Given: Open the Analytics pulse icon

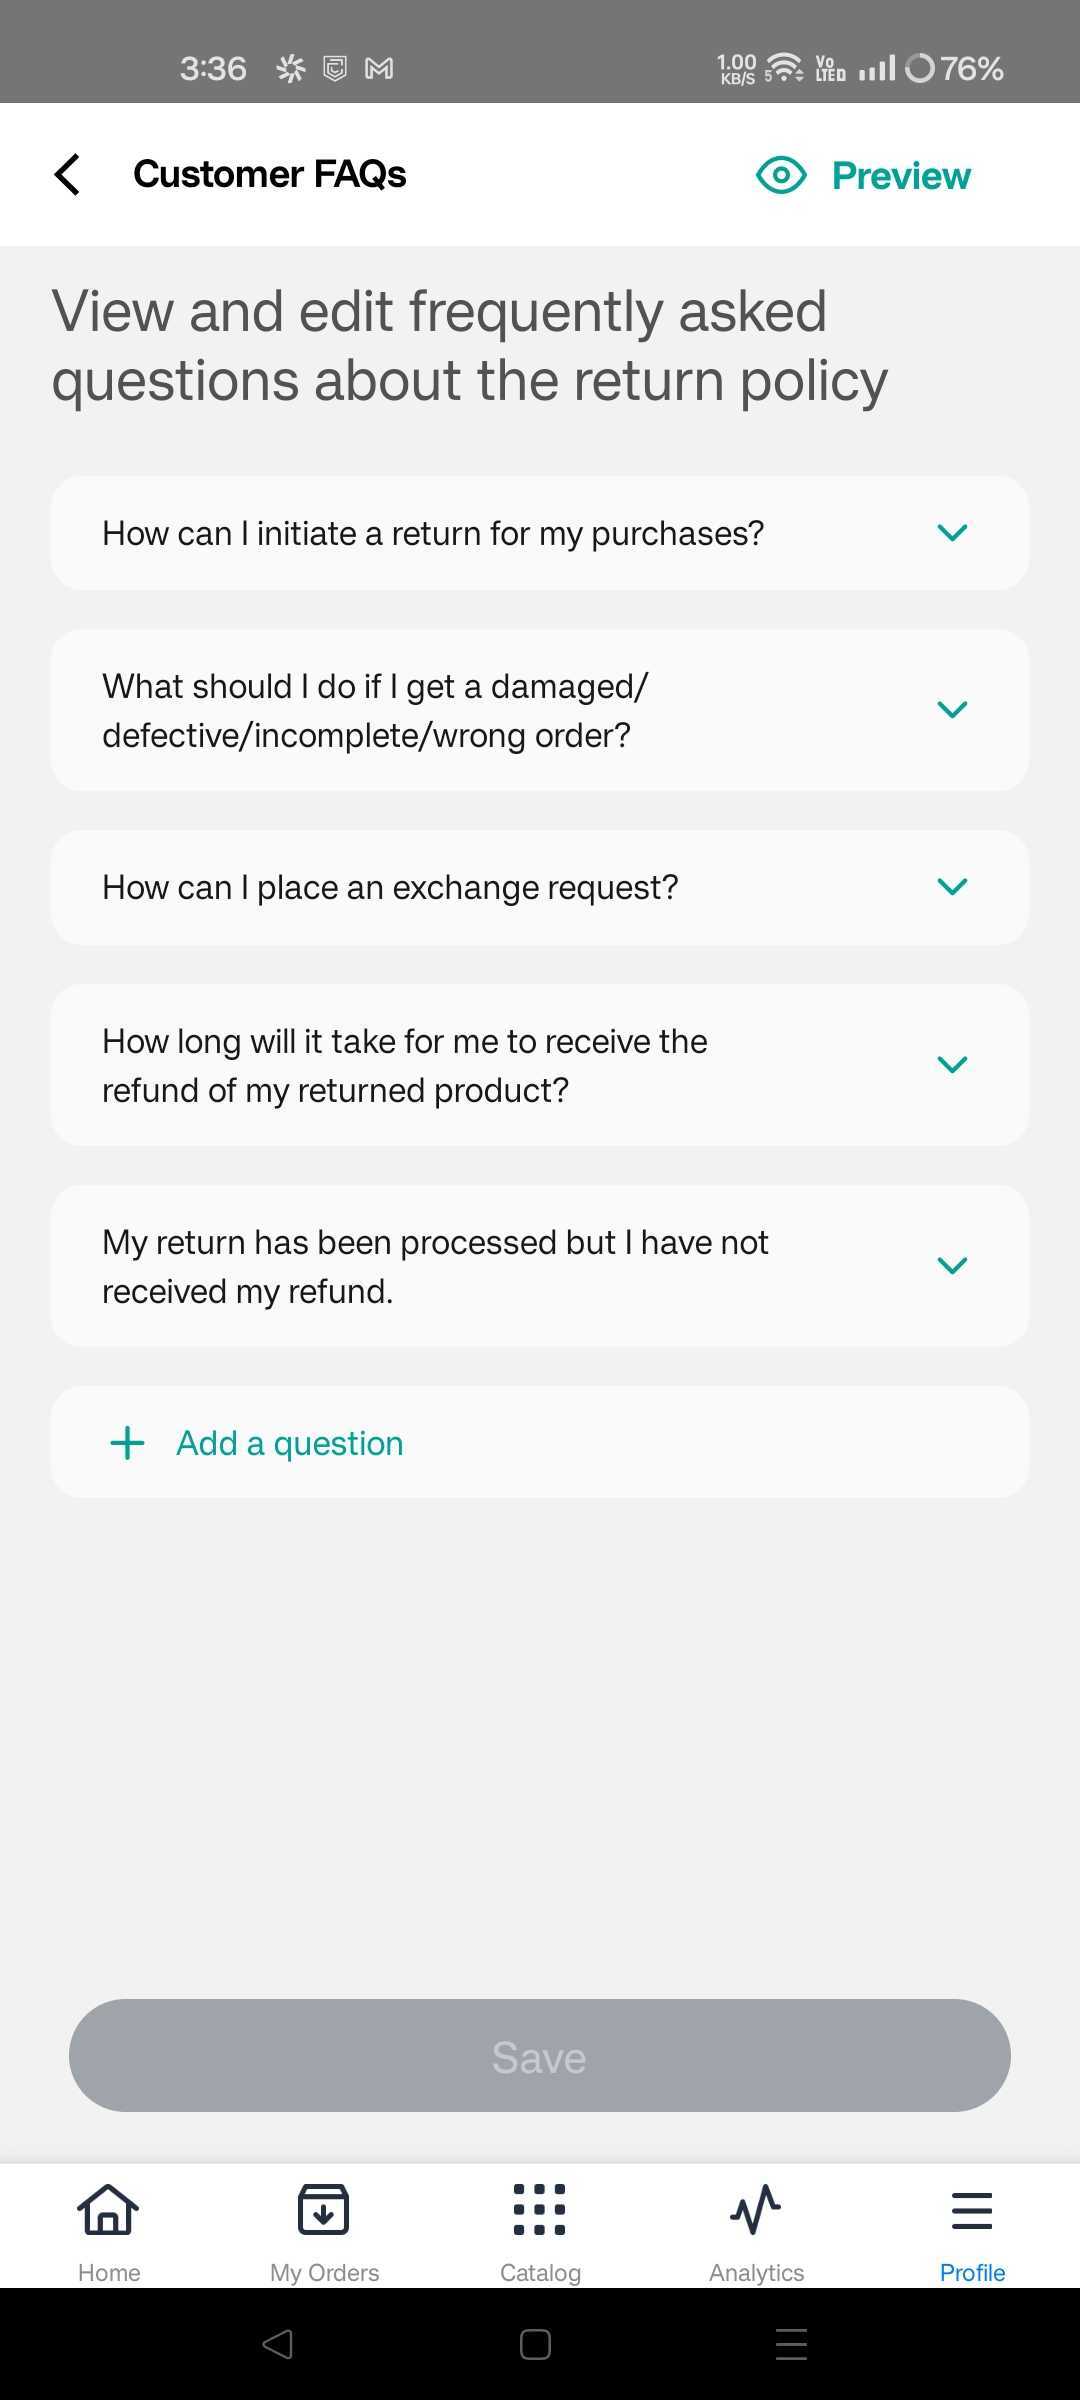Looking at the screenshot, I should (756, 2209).
